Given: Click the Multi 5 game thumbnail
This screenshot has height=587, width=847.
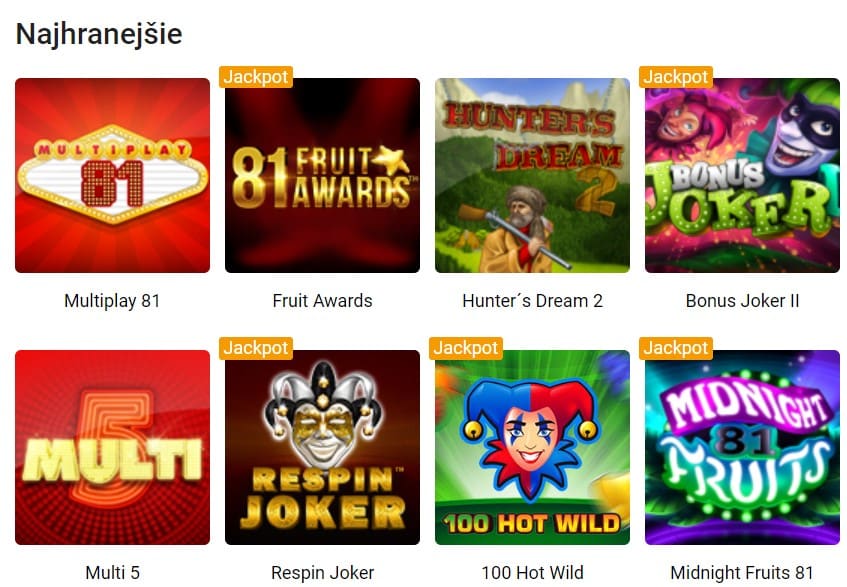Looking at the screenshot, I should pos(112,447).
